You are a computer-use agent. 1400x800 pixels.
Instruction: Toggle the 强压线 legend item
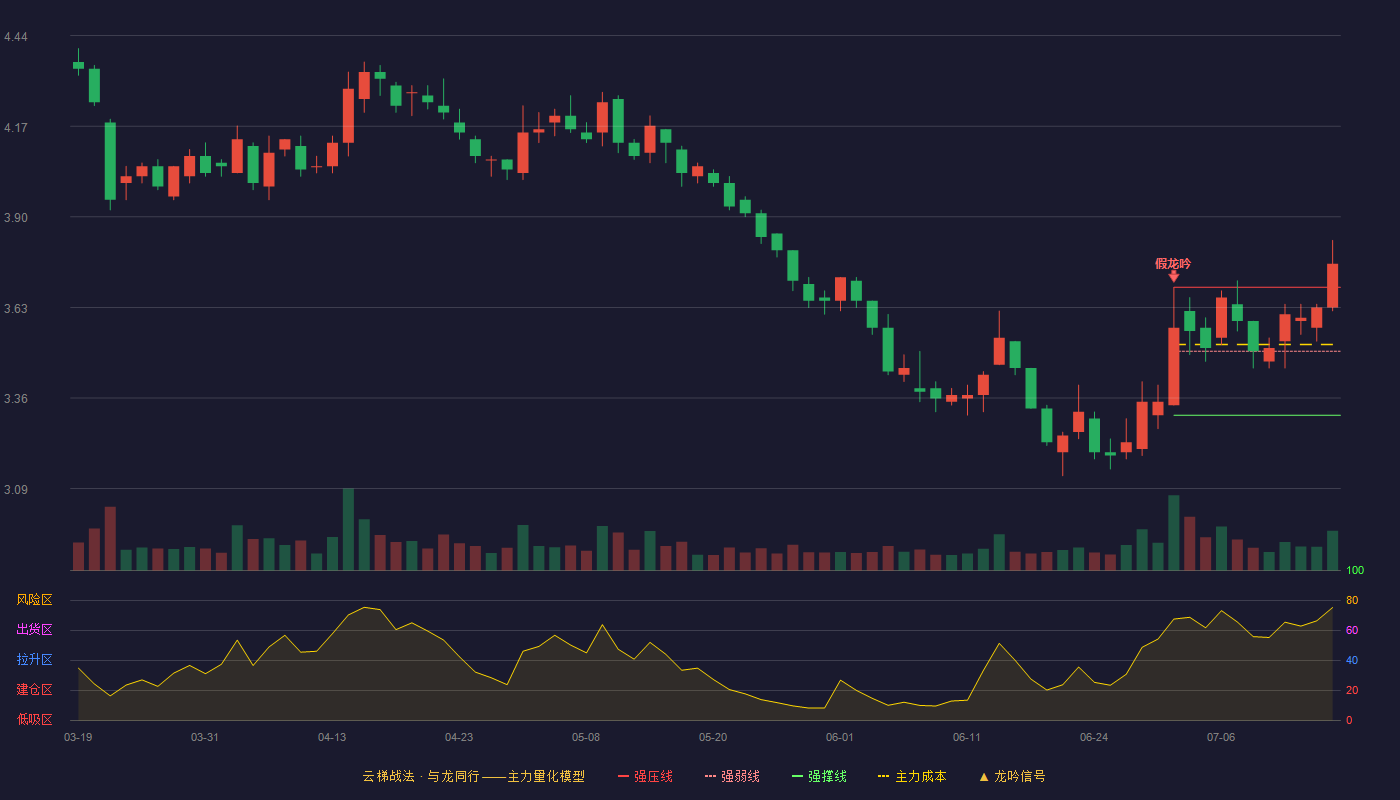click(x=645, y=776)
